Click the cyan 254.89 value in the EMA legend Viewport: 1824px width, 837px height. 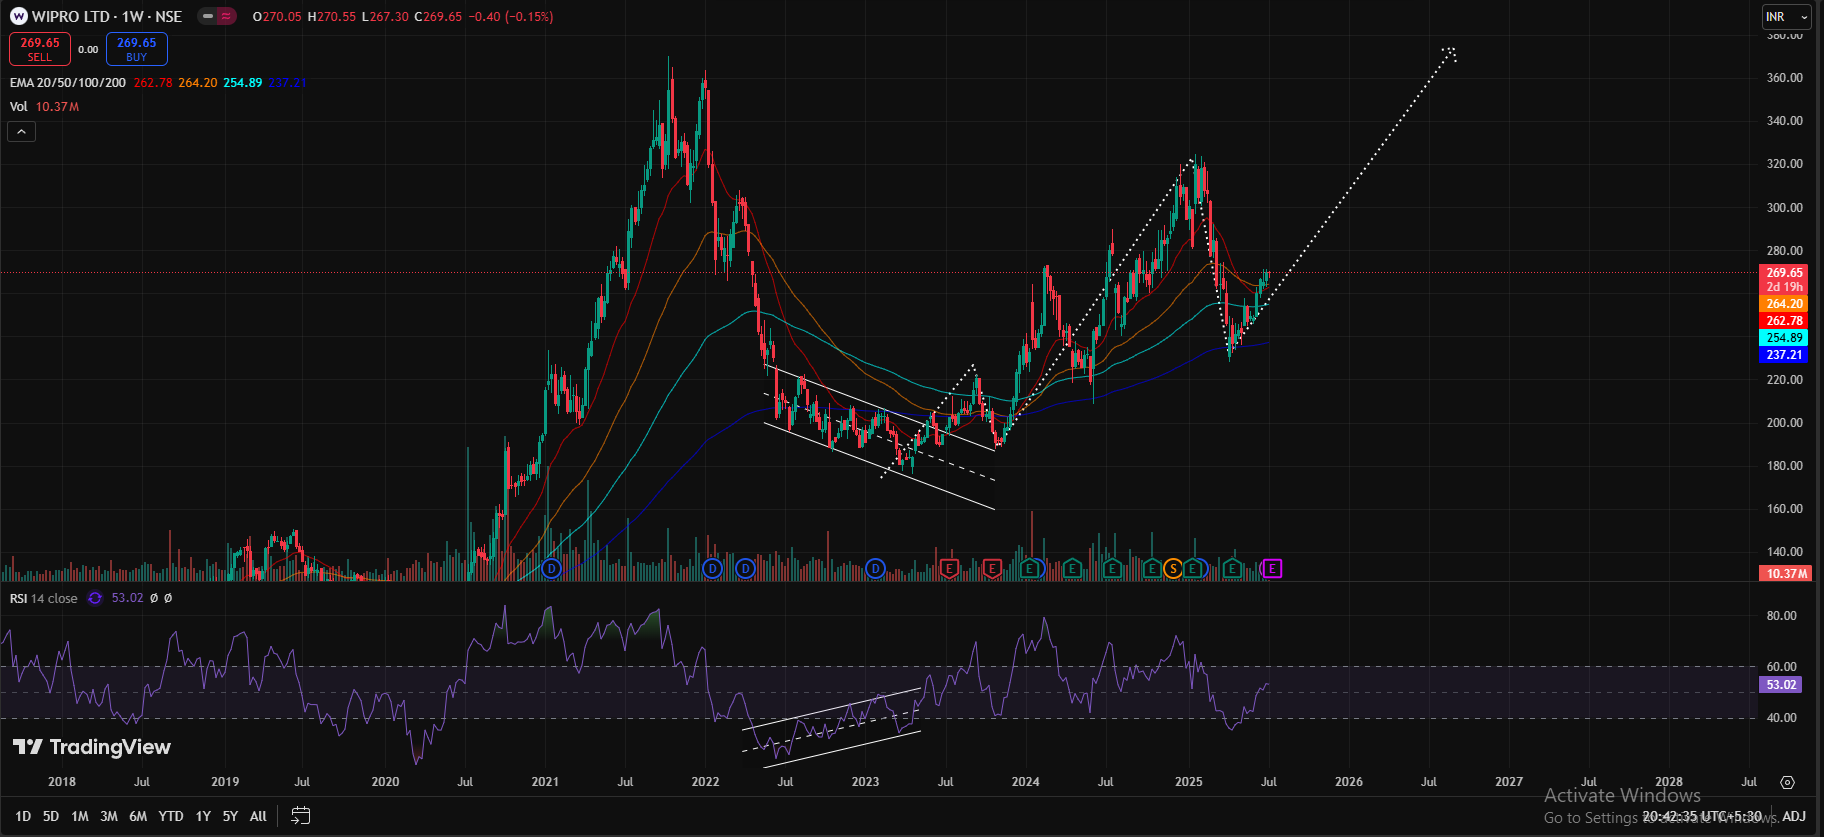[x=243, y=83]
